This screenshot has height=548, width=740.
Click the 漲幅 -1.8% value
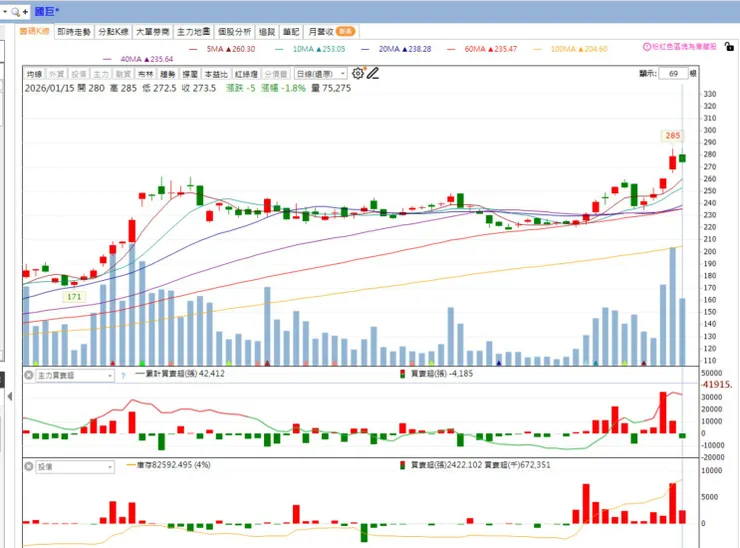[x=283, y=88]
